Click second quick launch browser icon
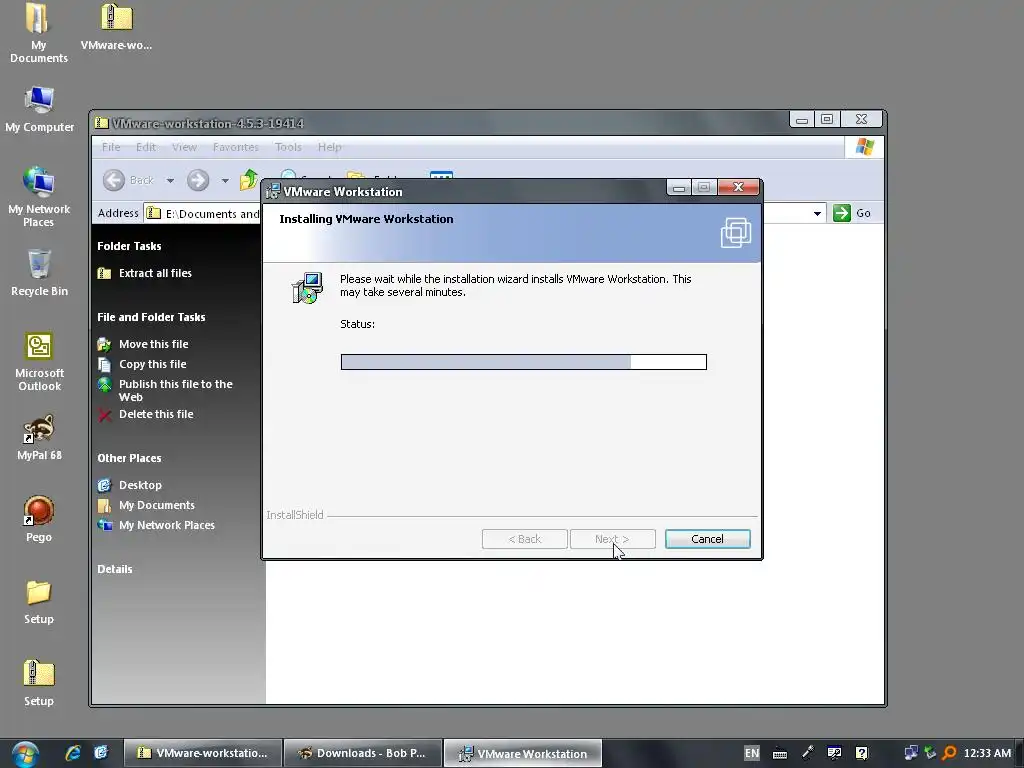1024x768 pixels. [x=101, y=753]
